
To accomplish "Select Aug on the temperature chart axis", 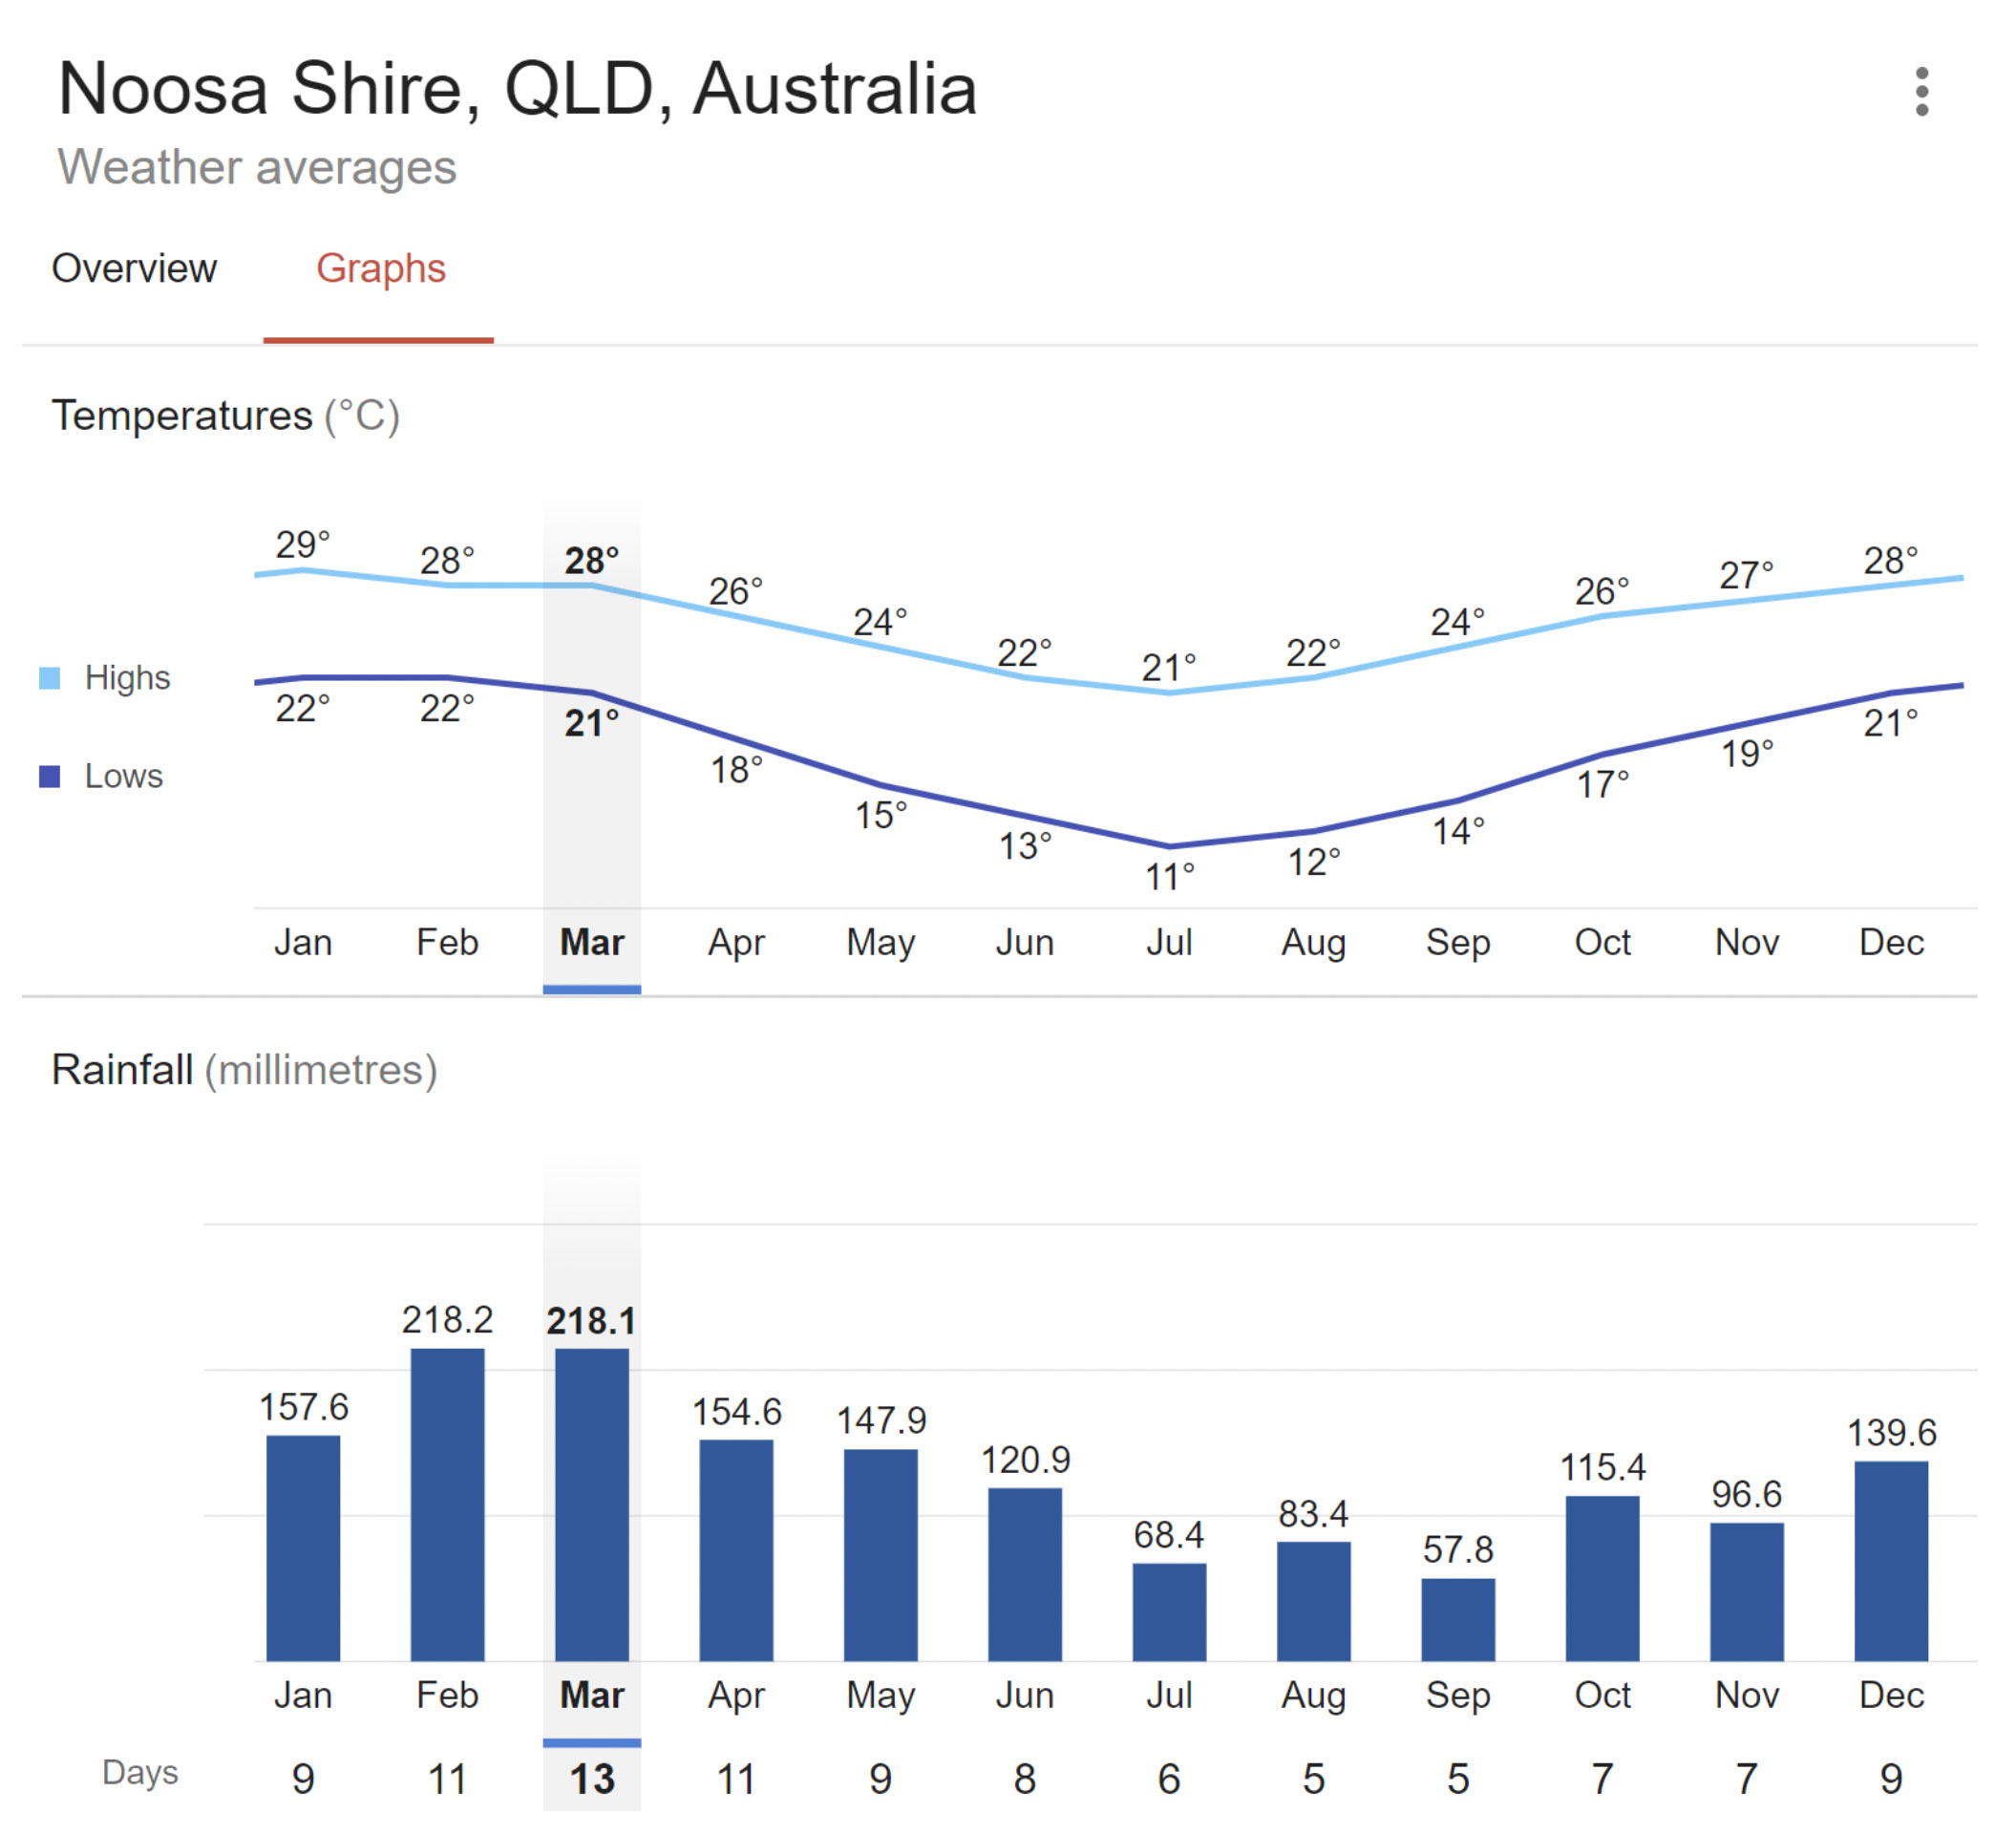I will tap(1314, 943).
